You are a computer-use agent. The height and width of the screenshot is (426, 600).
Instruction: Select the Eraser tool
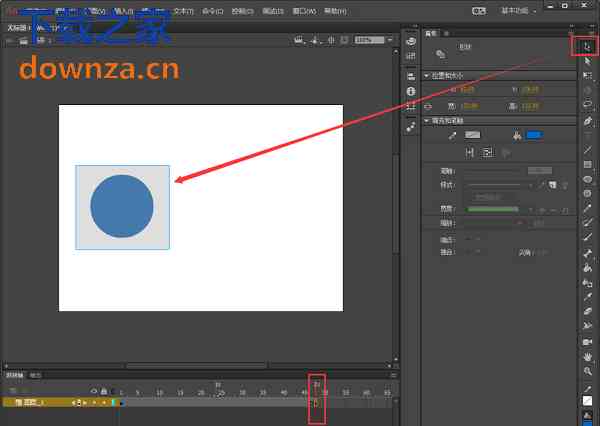[x=587, y=312]
